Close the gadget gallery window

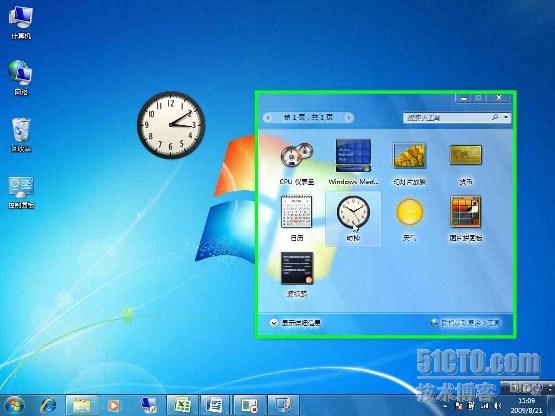[499, 98]
